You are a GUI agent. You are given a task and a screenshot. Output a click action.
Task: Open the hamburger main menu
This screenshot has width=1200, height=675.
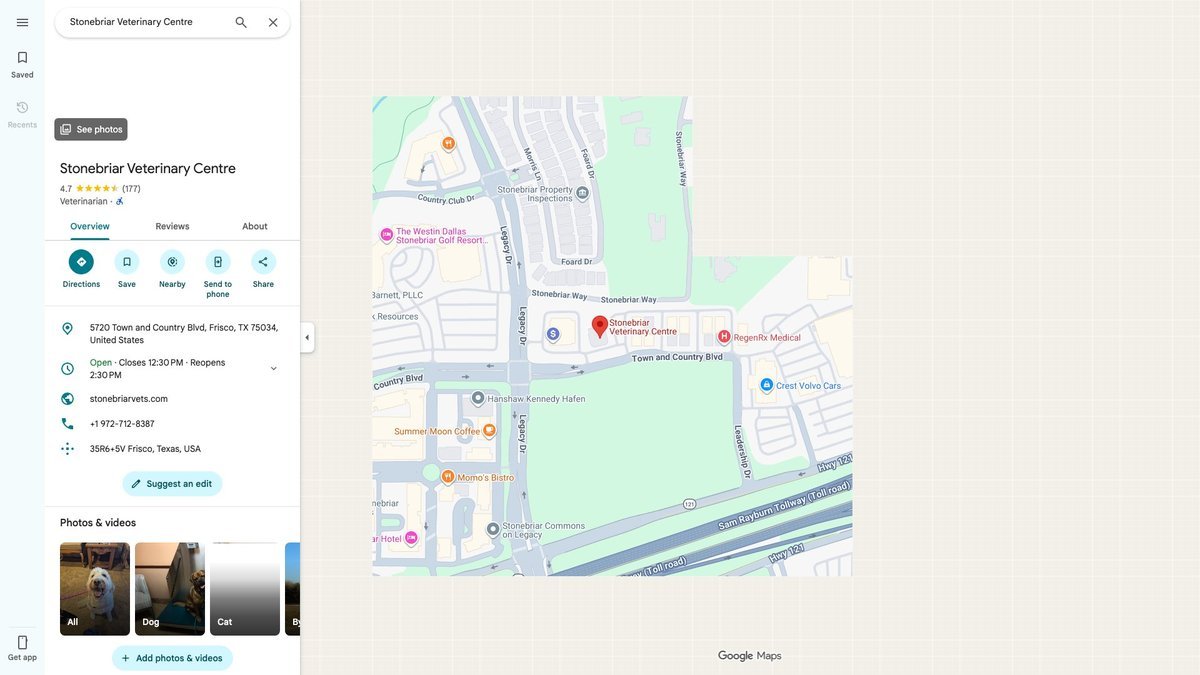(22, 22)
